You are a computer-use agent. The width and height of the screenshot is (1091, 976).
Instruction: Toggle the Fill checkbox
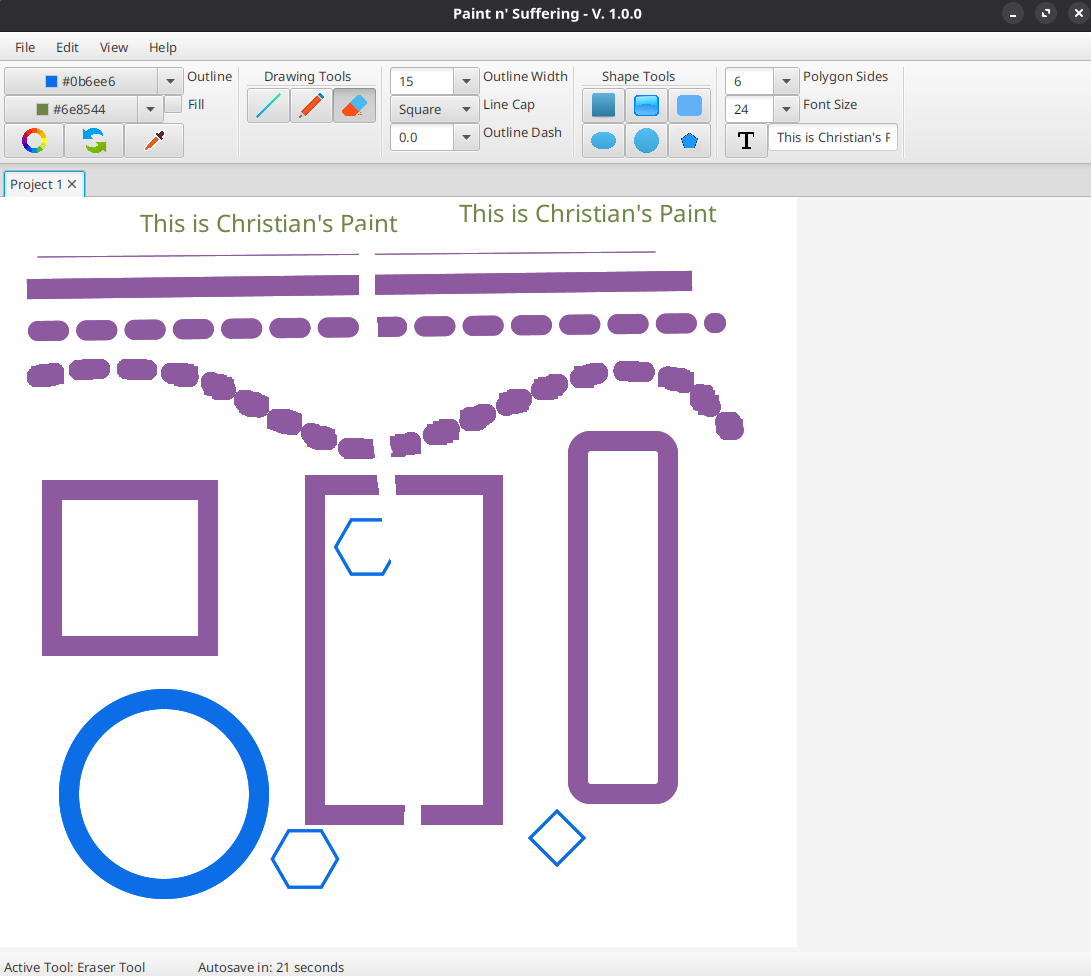(173, 104)
